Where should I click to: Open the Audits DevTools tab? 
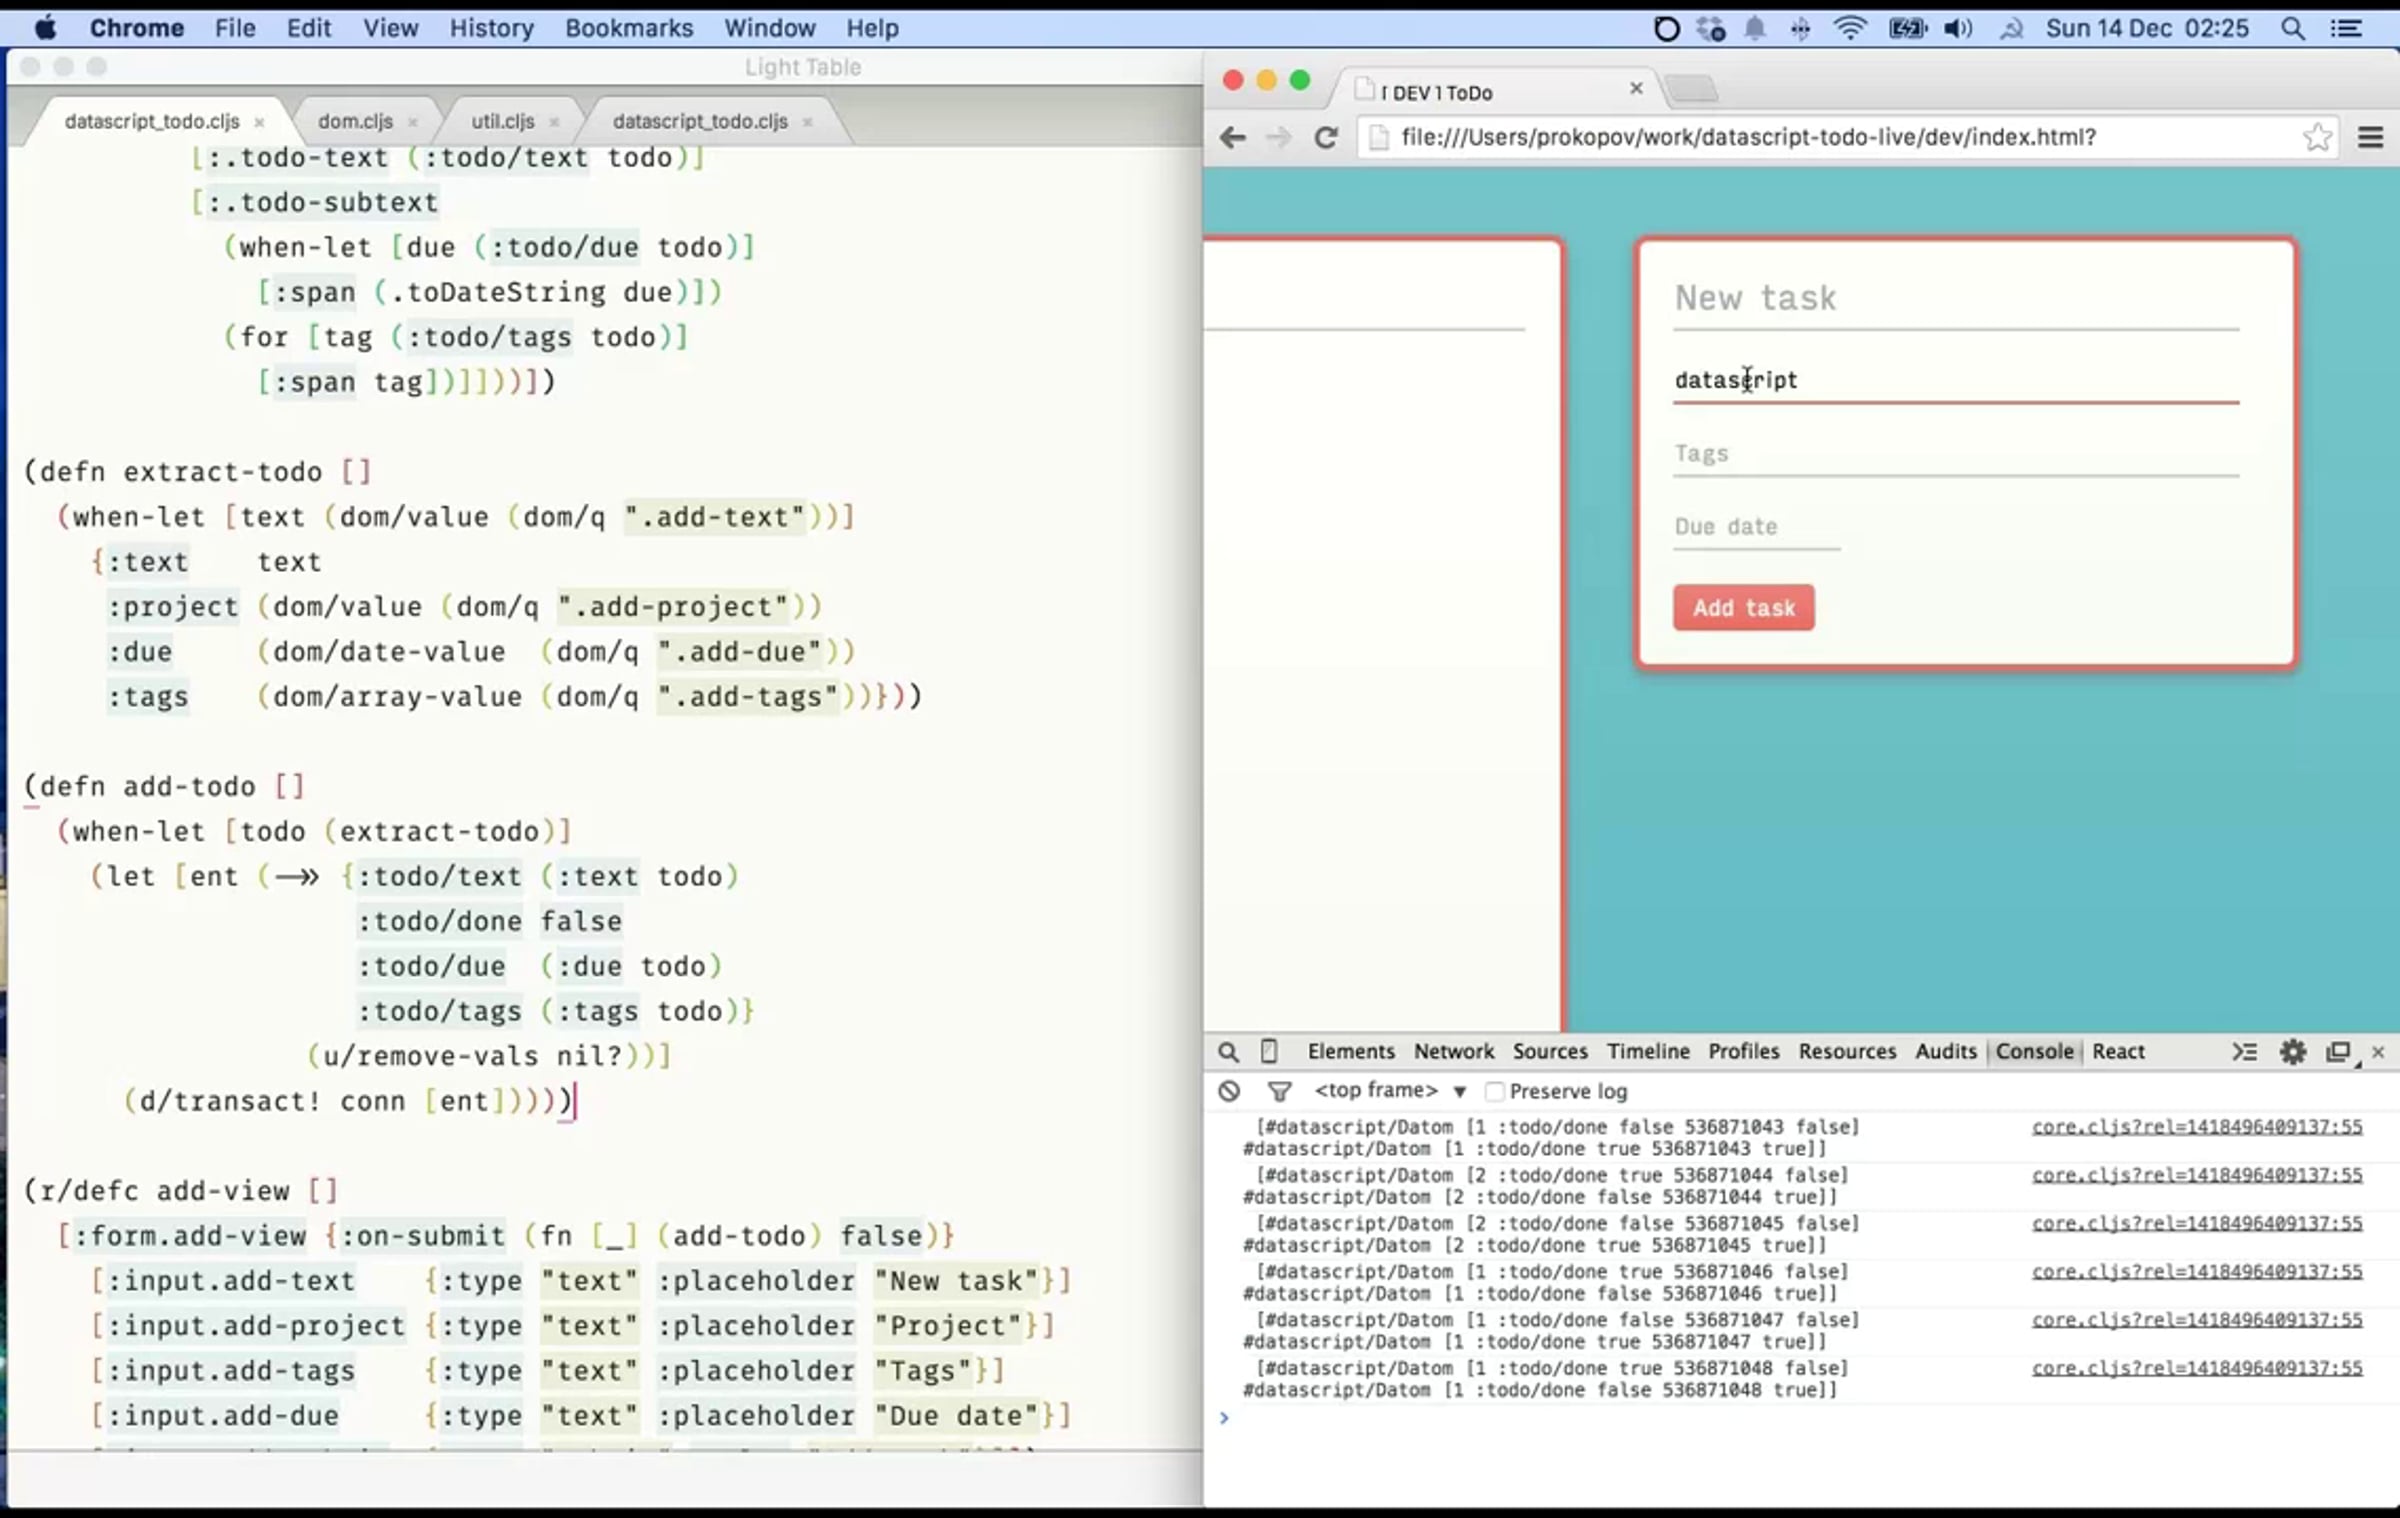pyautogui.click(x=1946, y=1052)
